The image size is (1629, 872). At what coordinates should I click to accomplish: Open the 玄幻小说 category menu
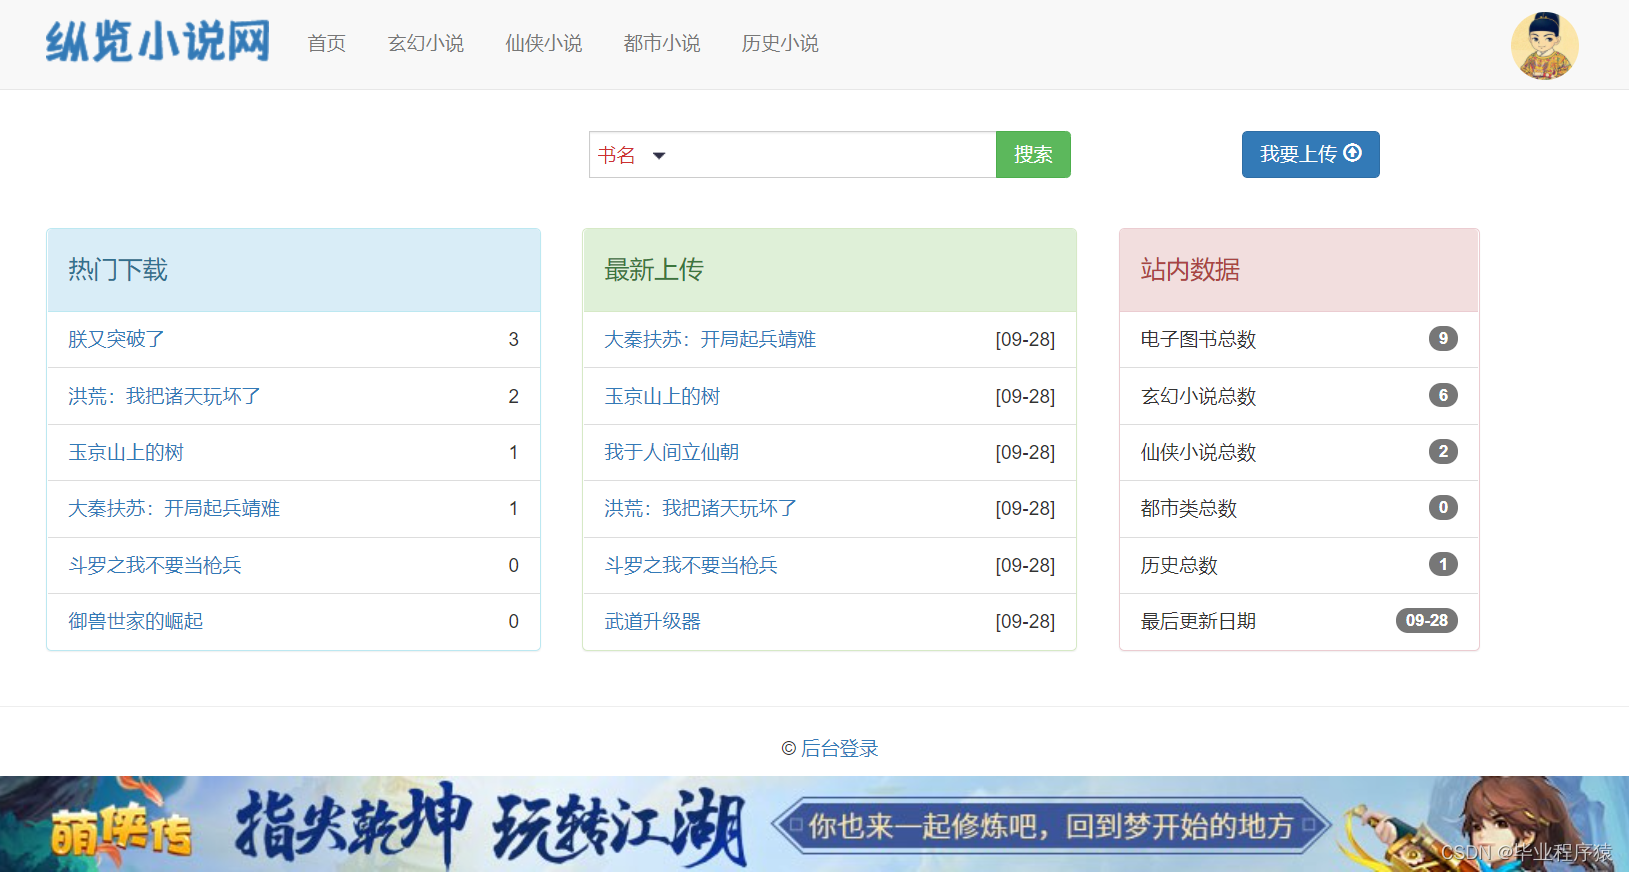[426, 43]
